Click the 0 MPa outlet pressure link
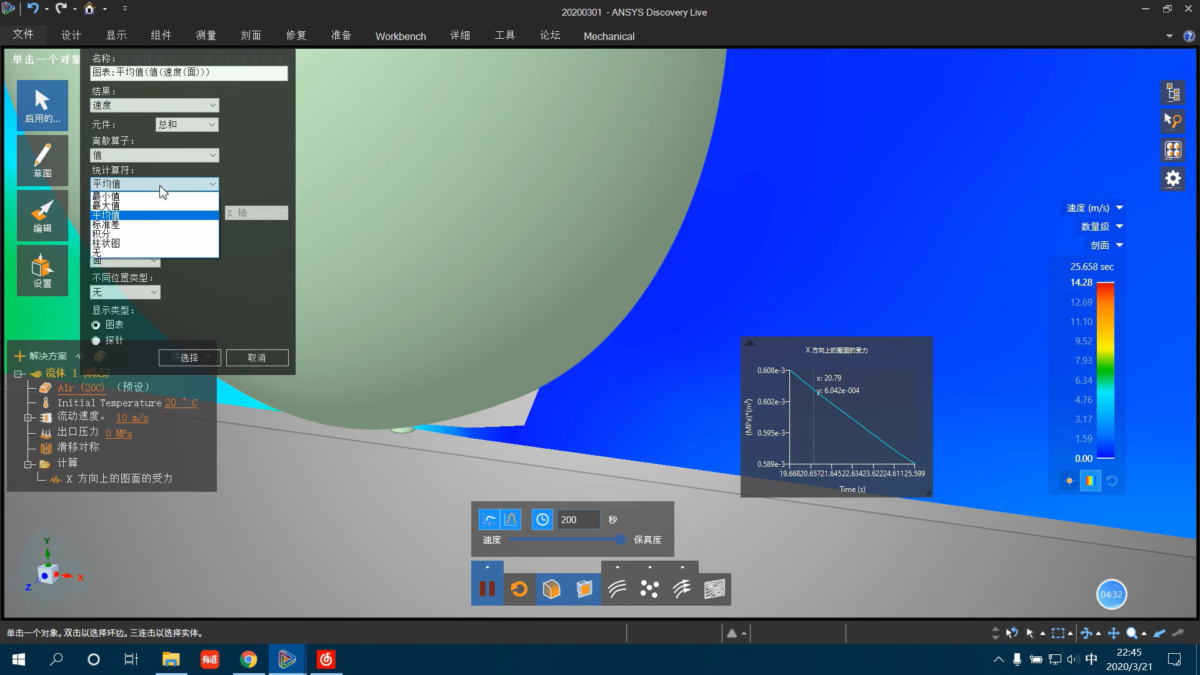1200x675 pixels. [119, 433]
